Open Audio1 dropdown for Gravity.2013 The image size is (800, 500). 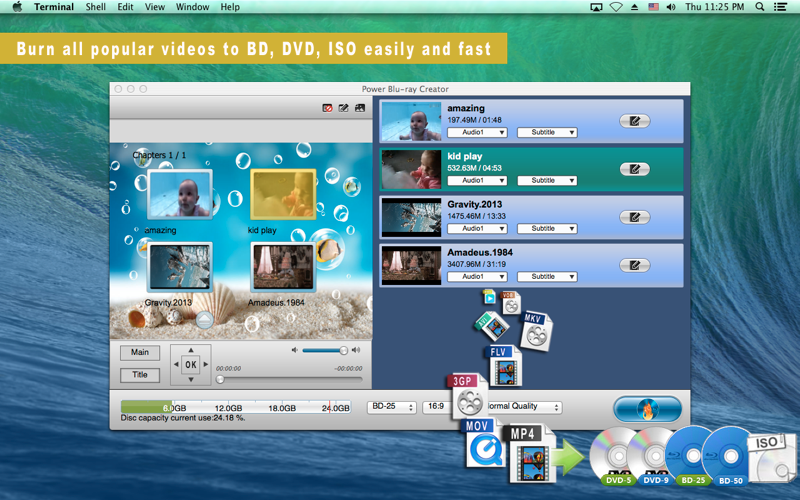477,228
